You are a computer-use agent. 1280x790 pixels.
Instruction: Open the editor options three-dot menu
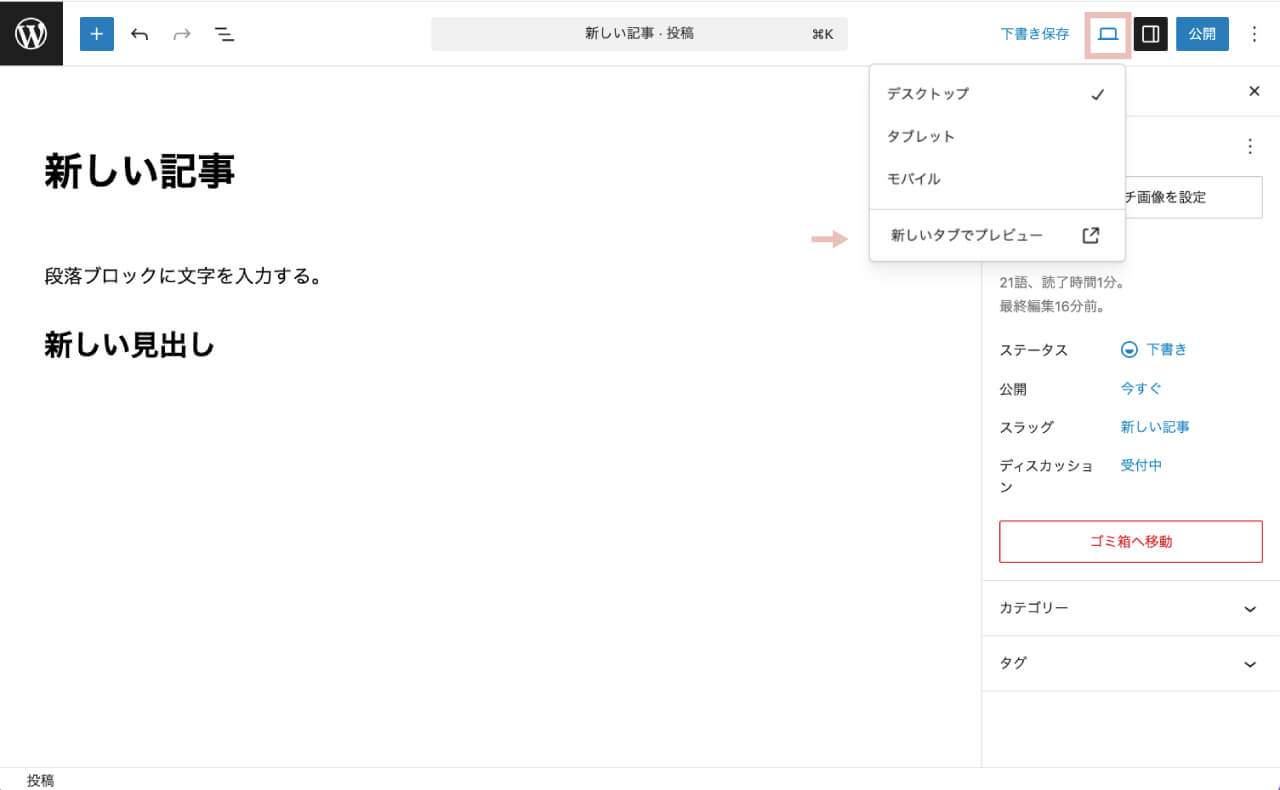click(1254, 33)
